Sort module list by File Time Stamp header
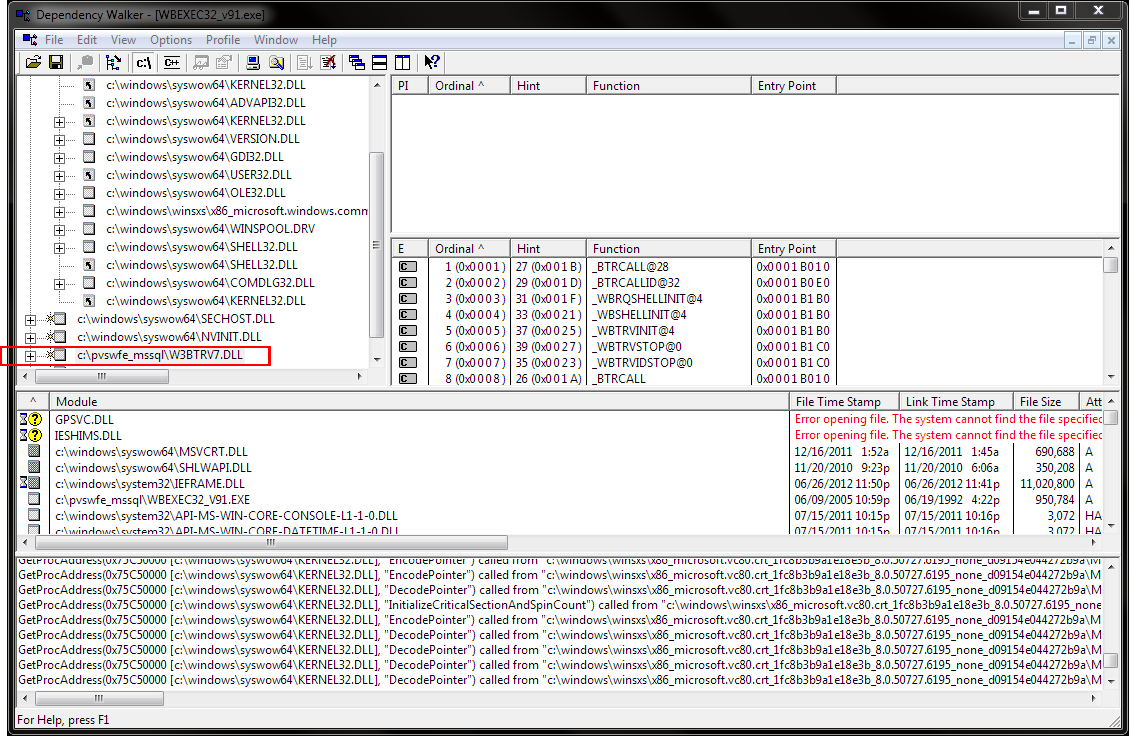 tap(841, 401)
